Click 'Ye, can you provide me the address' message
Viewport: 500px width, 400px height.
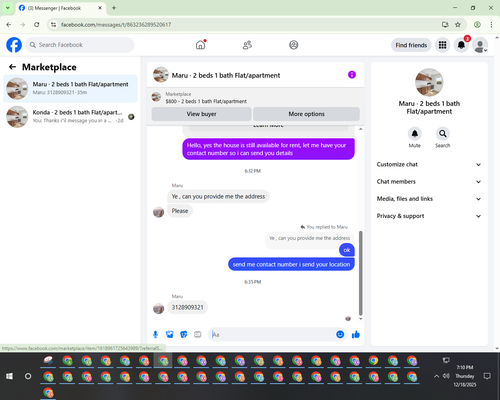coord(218,196)
